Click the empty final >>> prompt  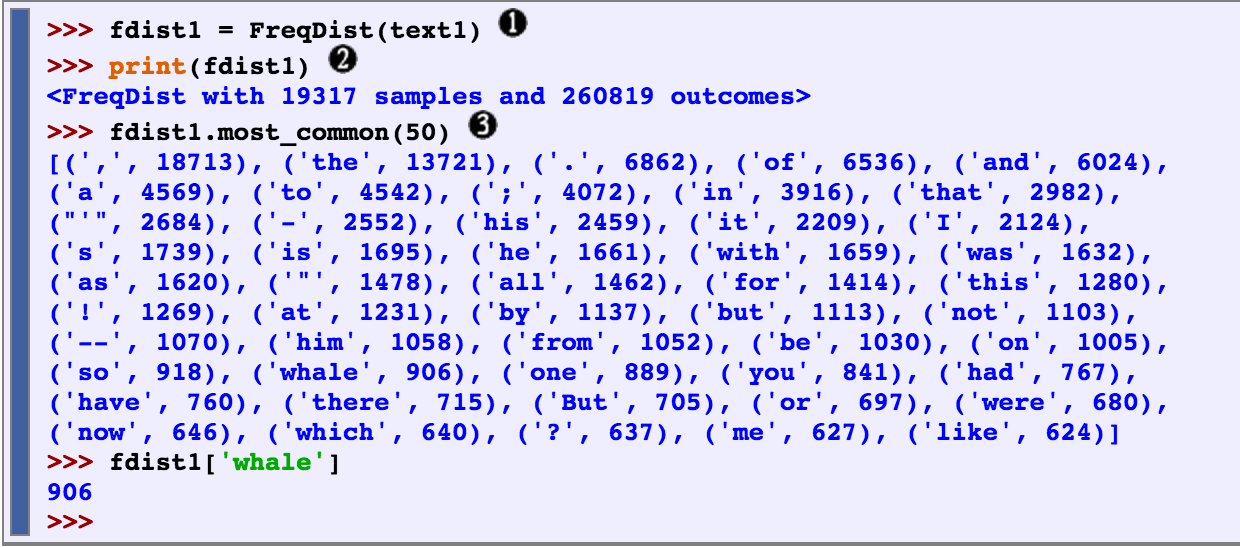(x=69, y=522)
